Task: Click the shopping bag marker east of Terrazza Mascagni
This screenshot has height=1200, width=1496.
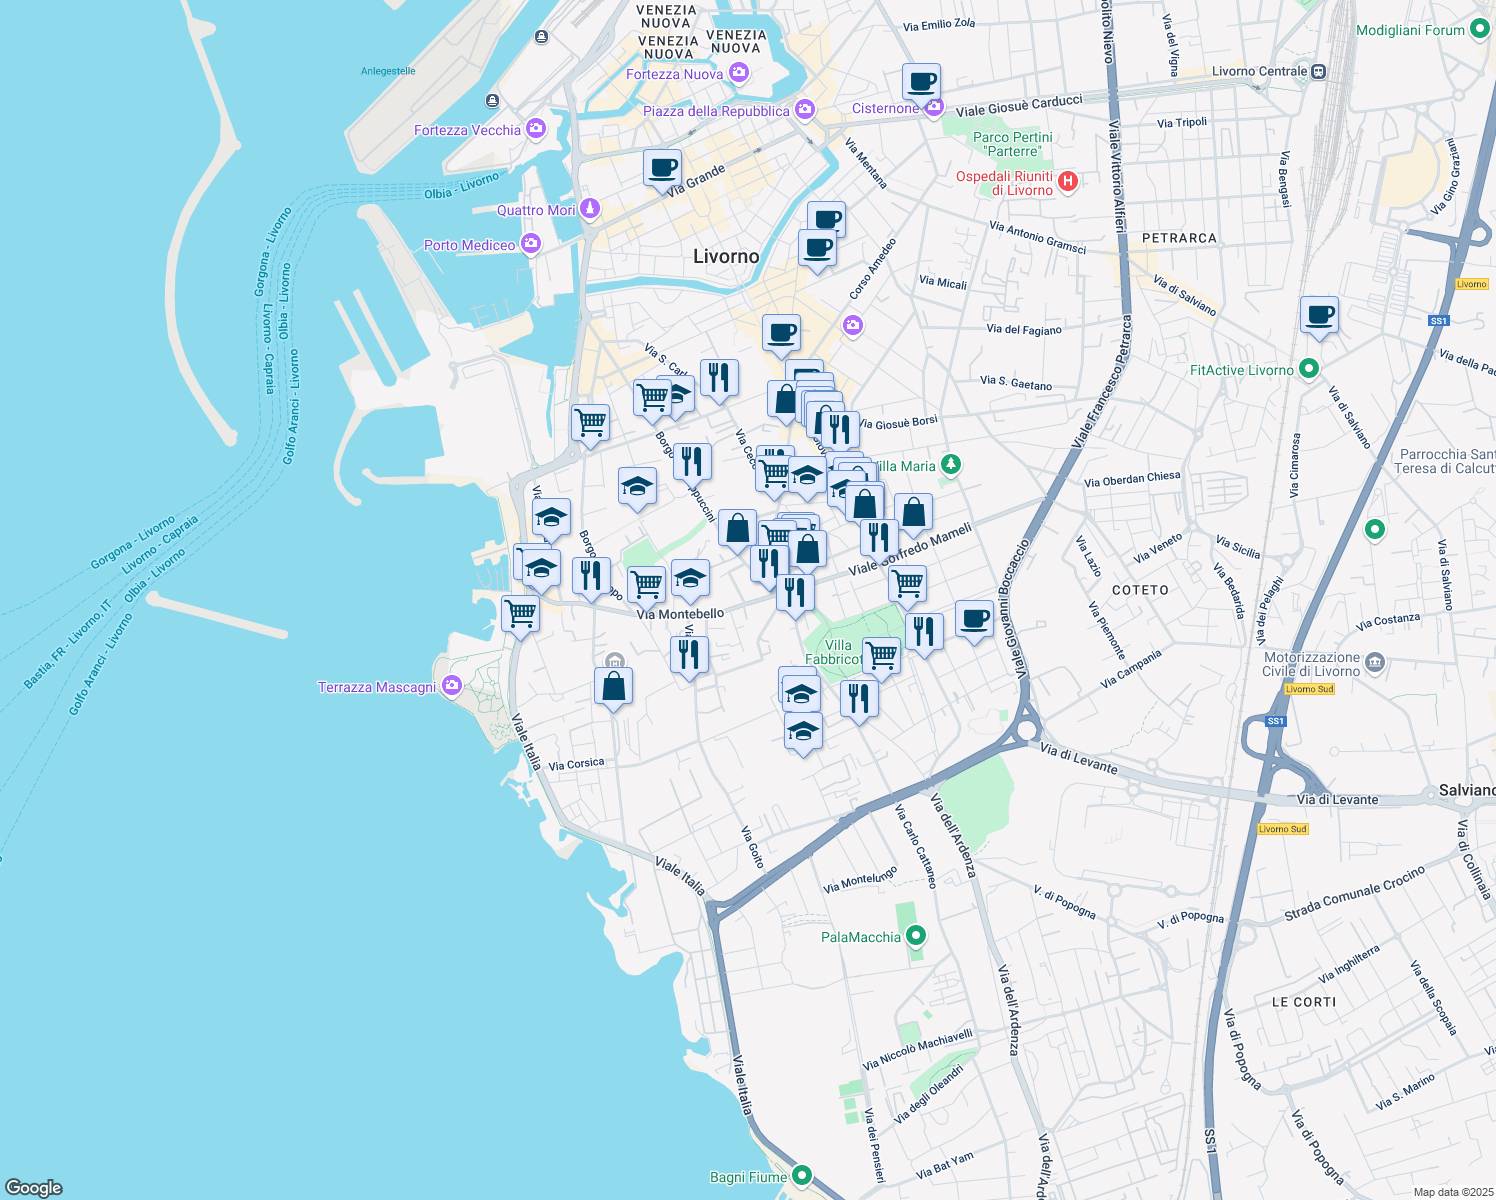Action: pyautogui.click(x=613, y=687)
